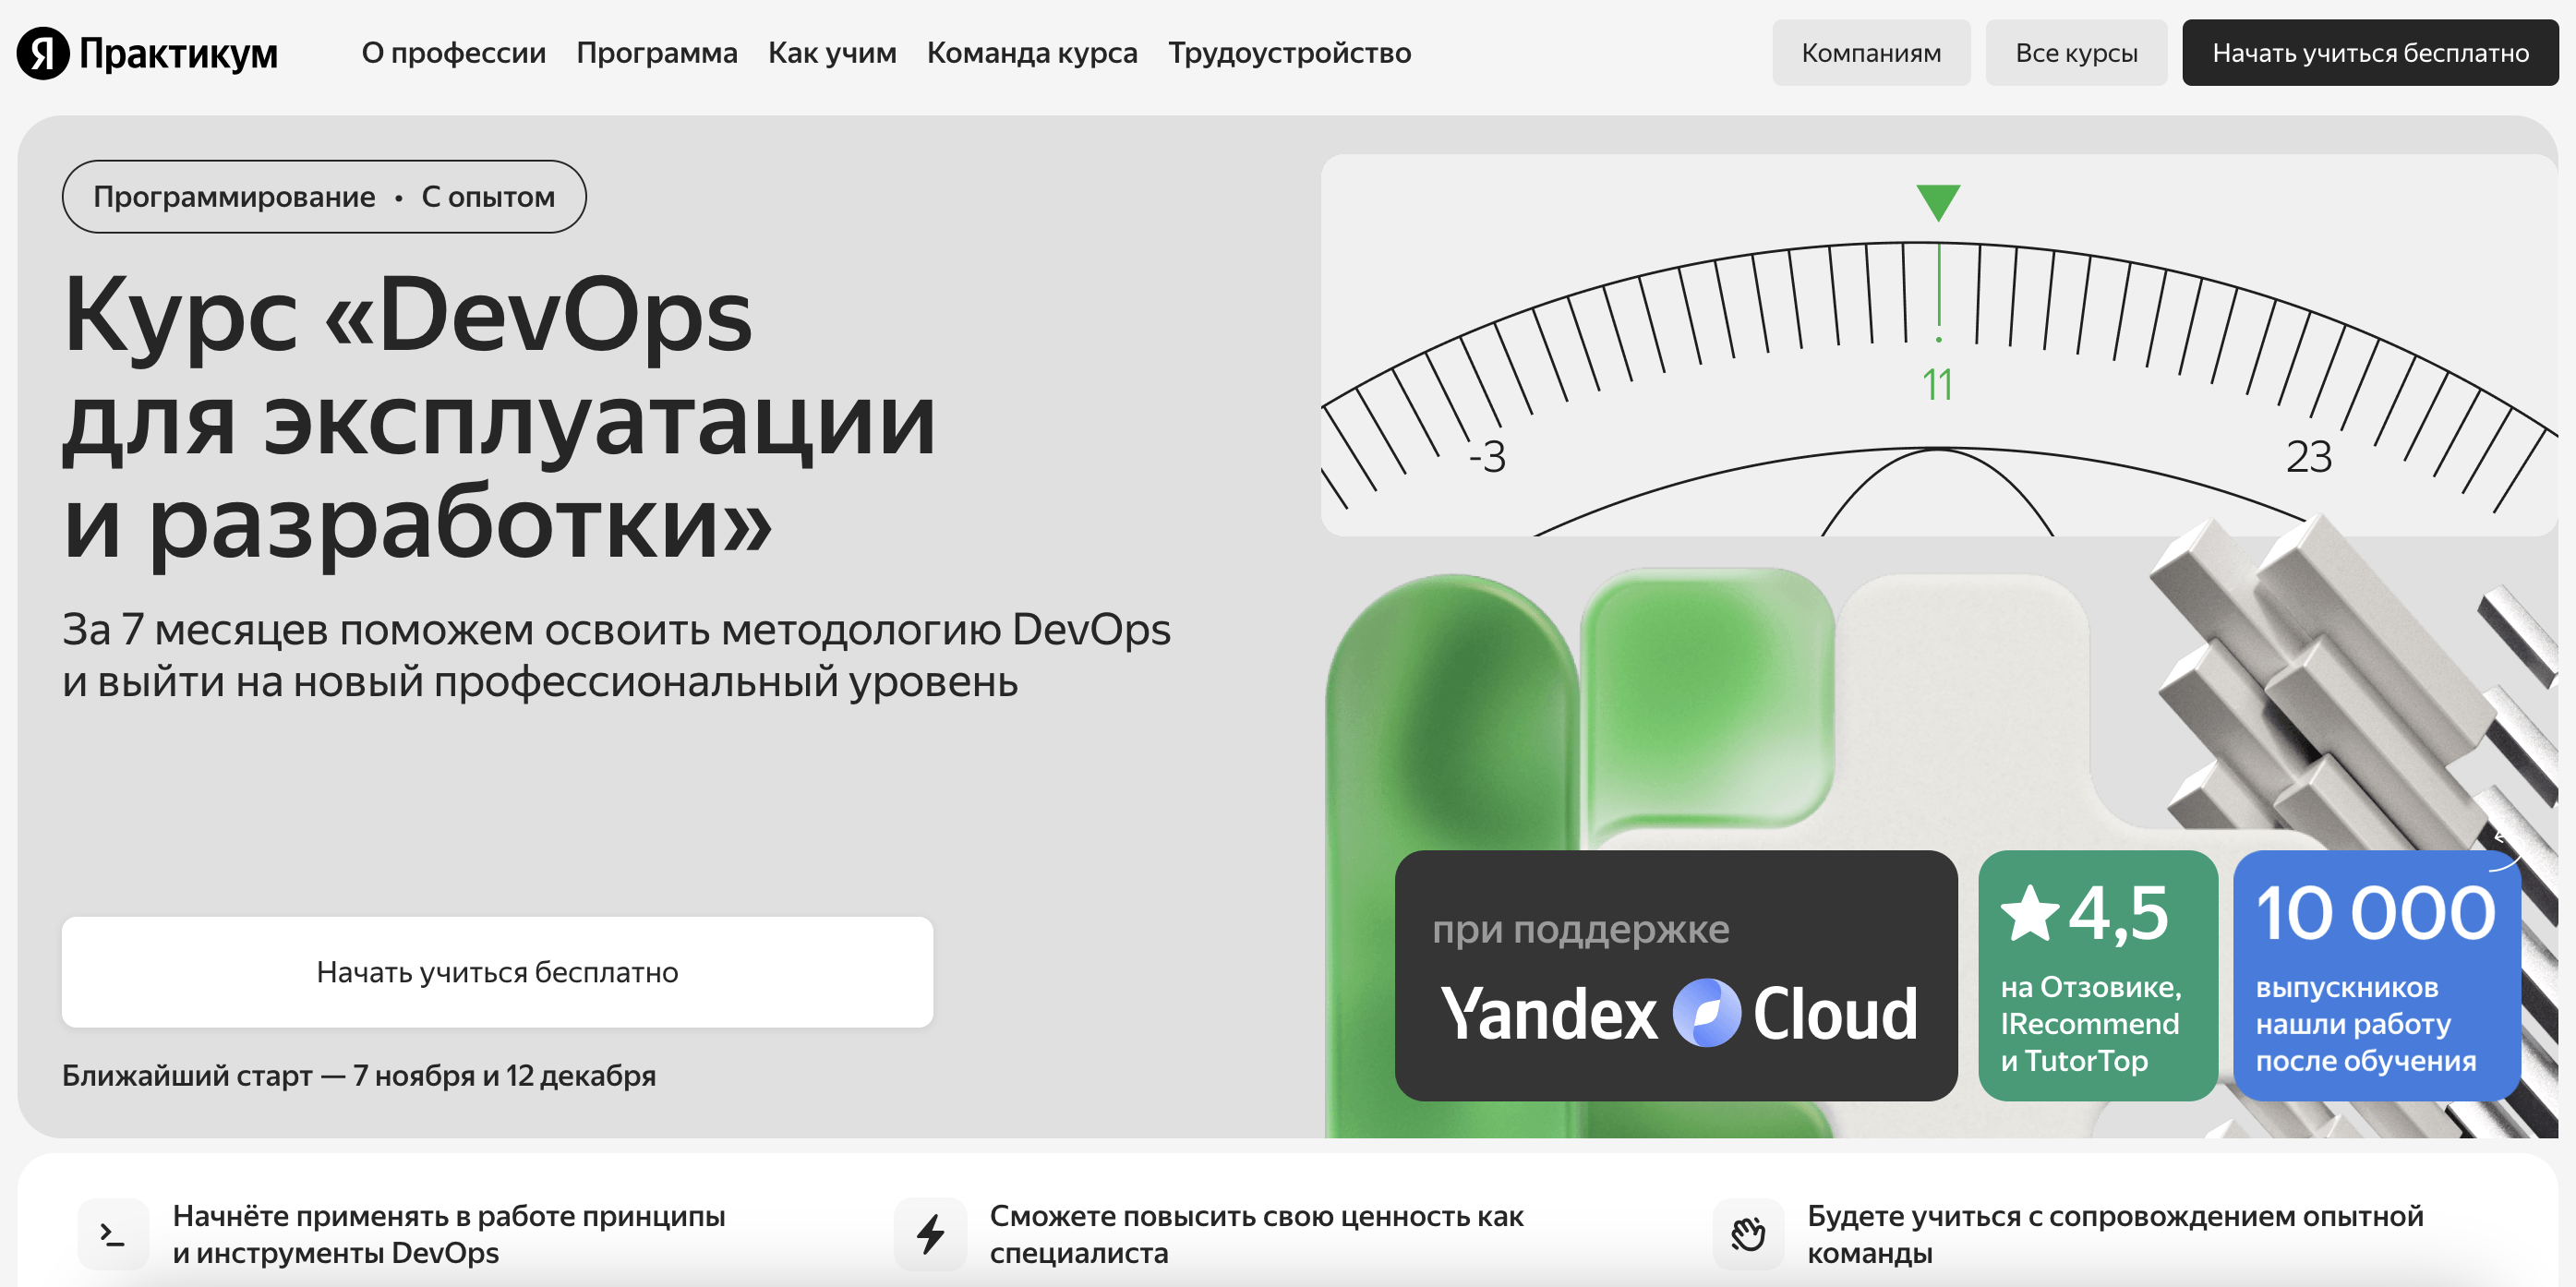Open the при поддержке Yandex Cloud card
2576x1287 pixels.
[x=1676, y=976]
